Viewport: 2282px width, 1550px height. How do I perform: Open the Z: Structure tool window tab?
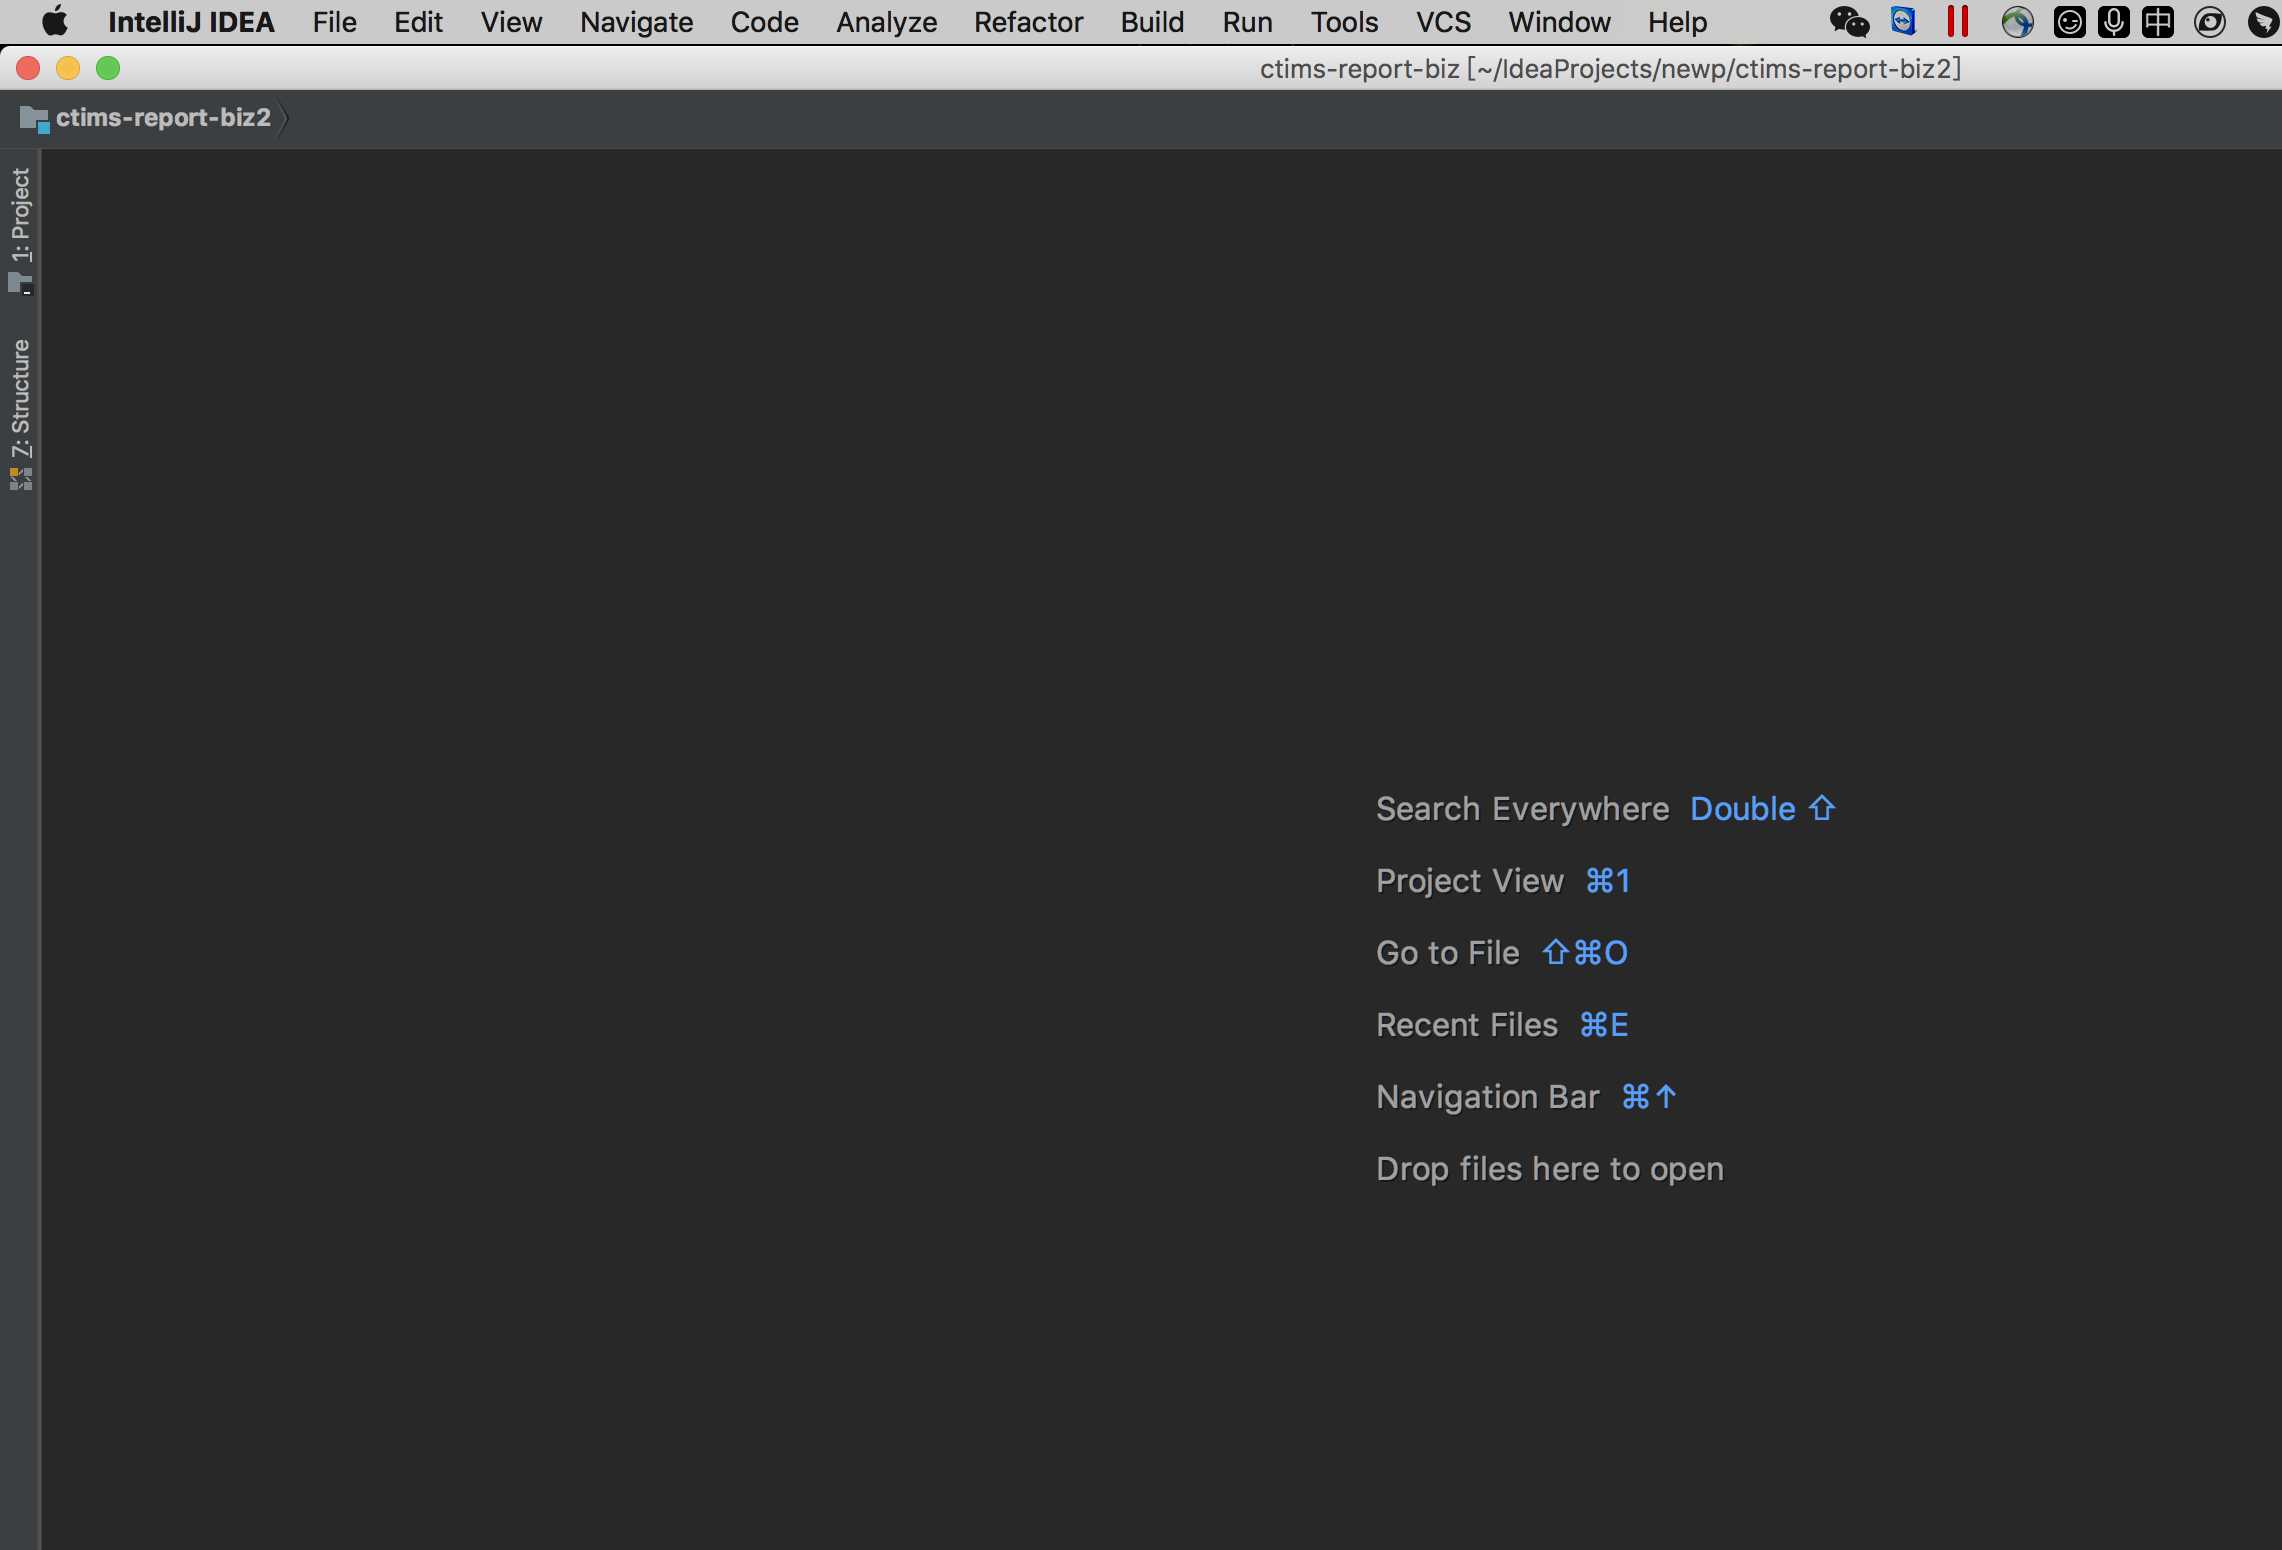tap(20, 414)
